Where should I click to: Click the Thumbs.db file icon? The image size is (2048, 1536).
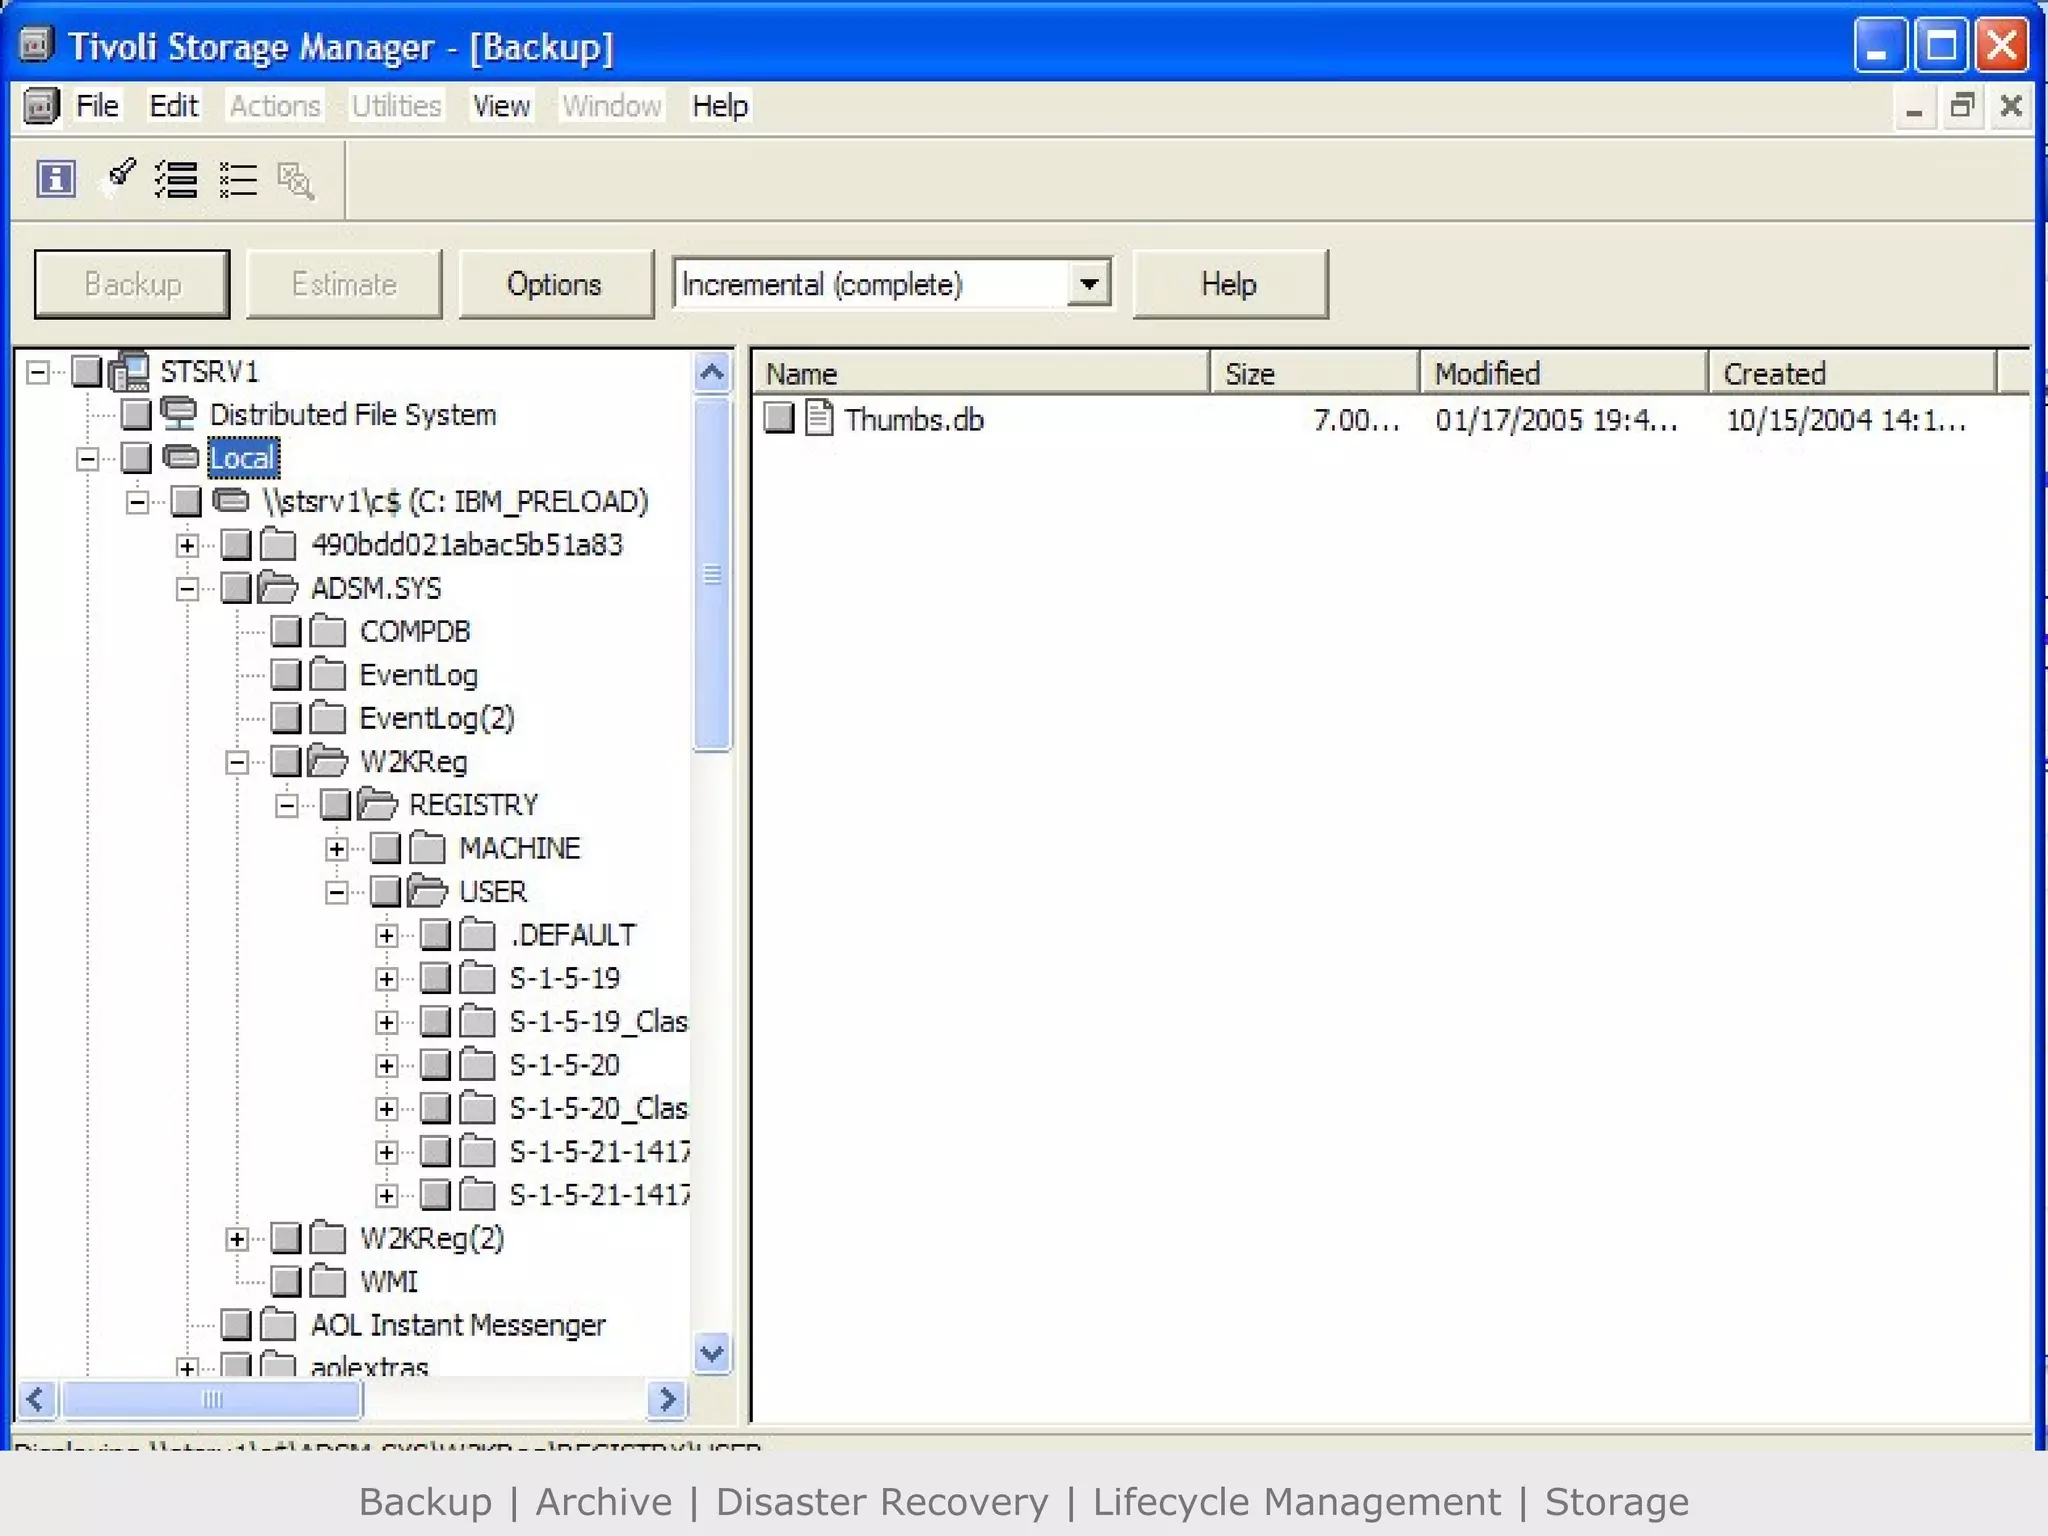coord(819,418)
